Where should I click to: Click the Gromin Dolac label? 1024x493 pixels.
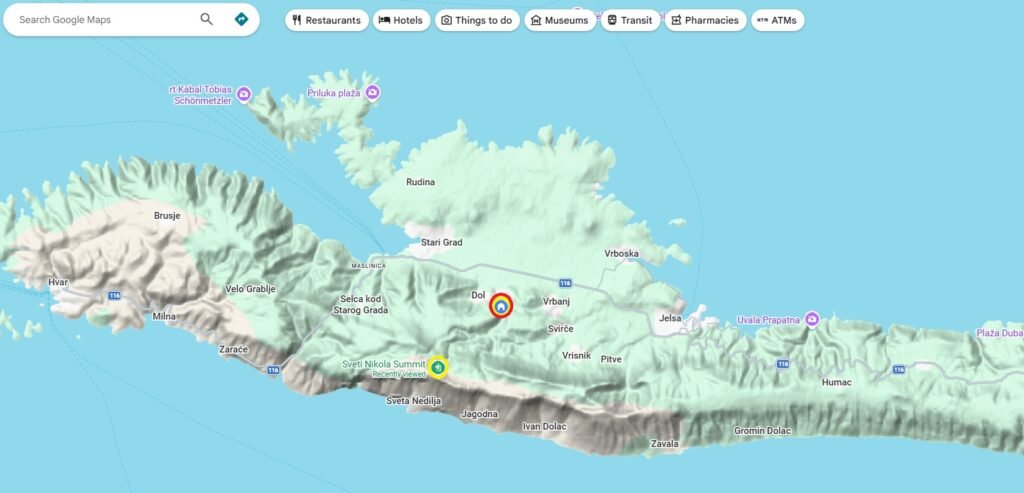(x=762, y=431)
